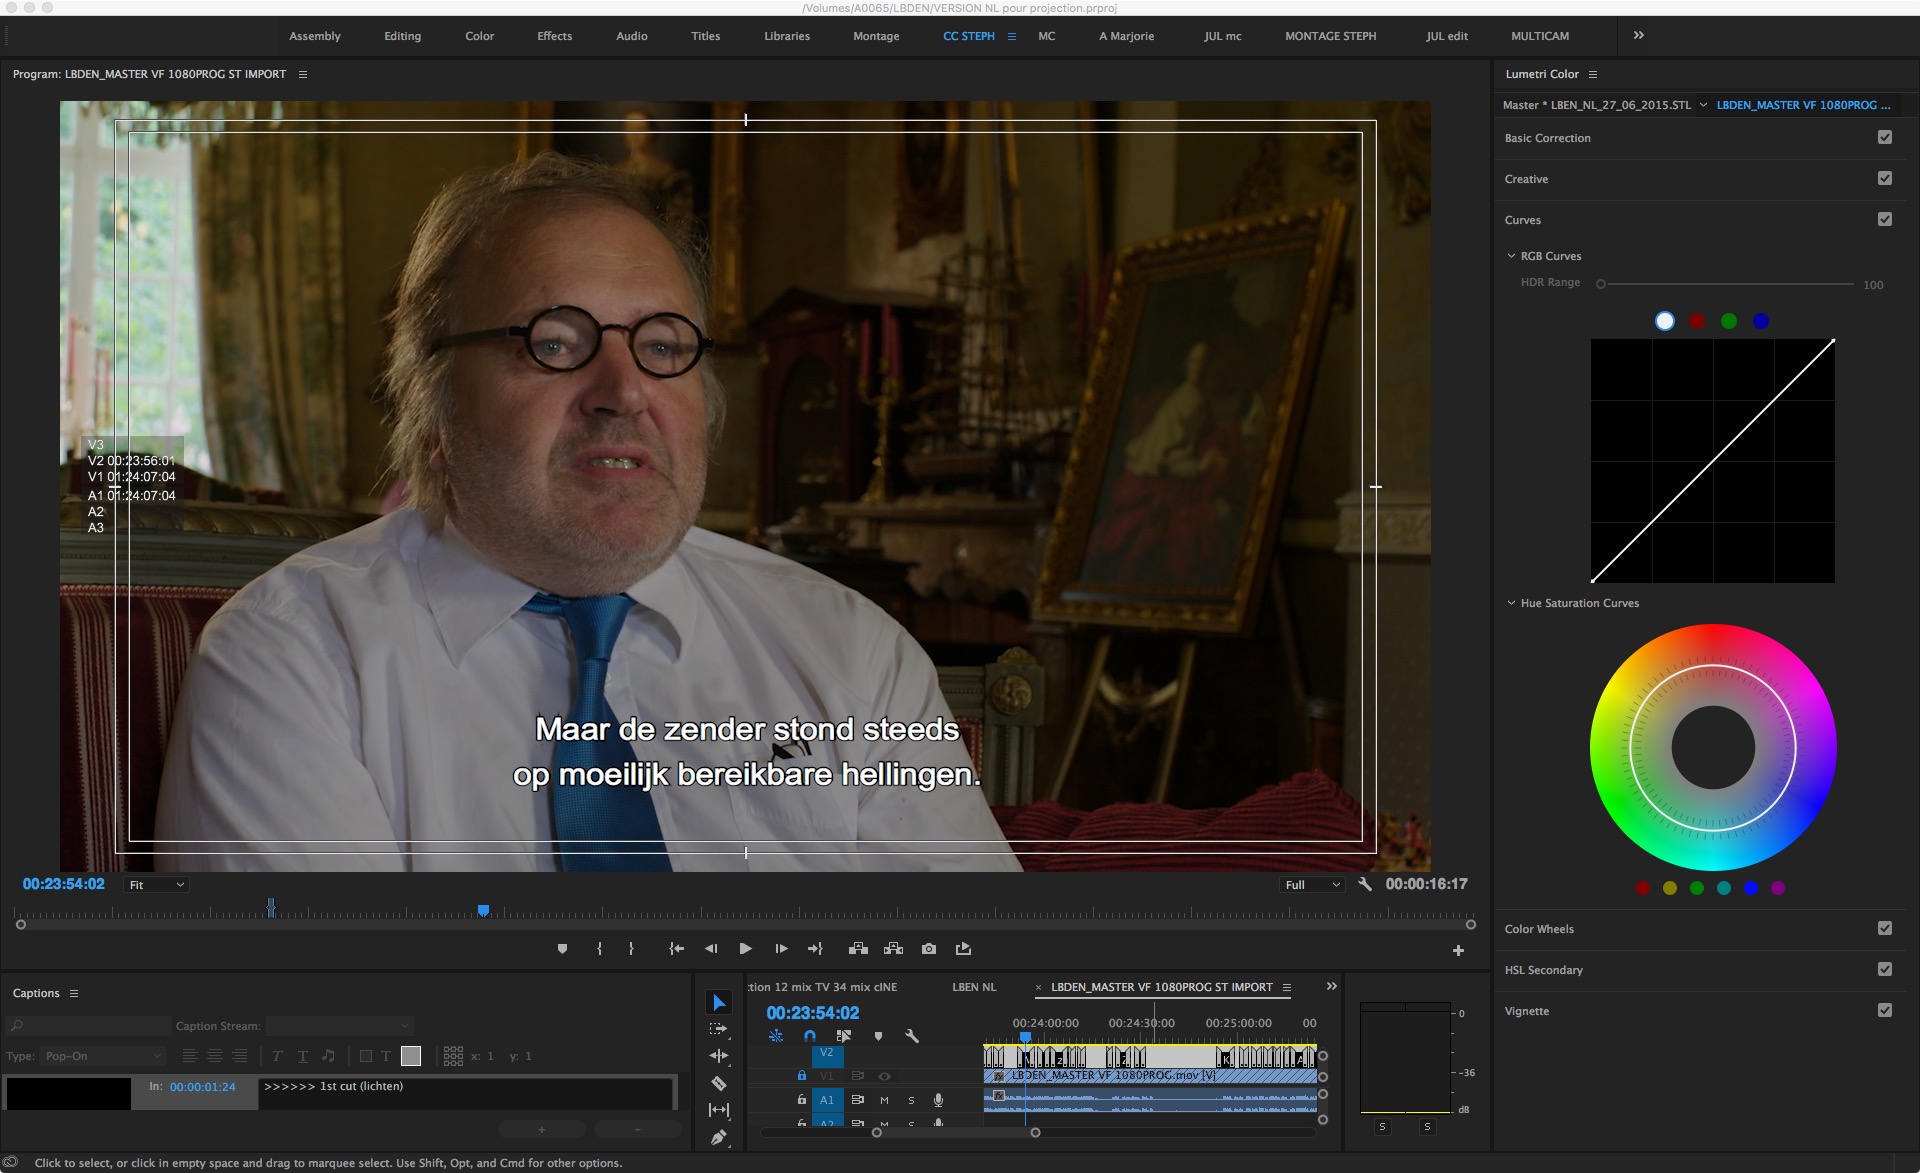The height and width of the screenshot is (1173, 1920).
Task: Choose the Selection tool
Action: pos(719,1002)
